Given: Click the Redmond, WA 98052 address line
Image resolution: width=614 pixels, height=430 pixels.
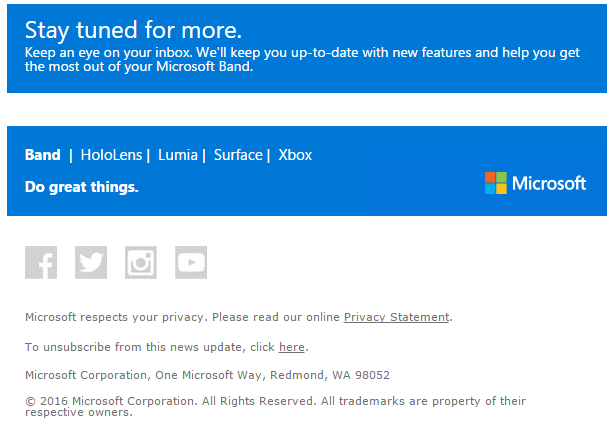Looking at the screenshot, I should (x=207, y=375).
